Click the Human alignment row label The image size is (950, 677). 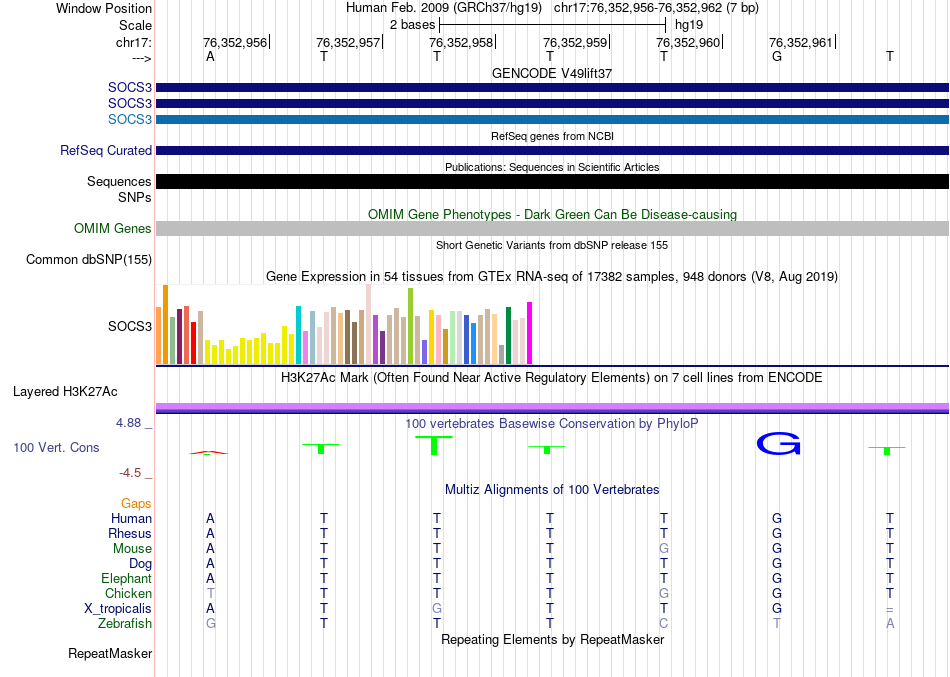tap(131, 519)
